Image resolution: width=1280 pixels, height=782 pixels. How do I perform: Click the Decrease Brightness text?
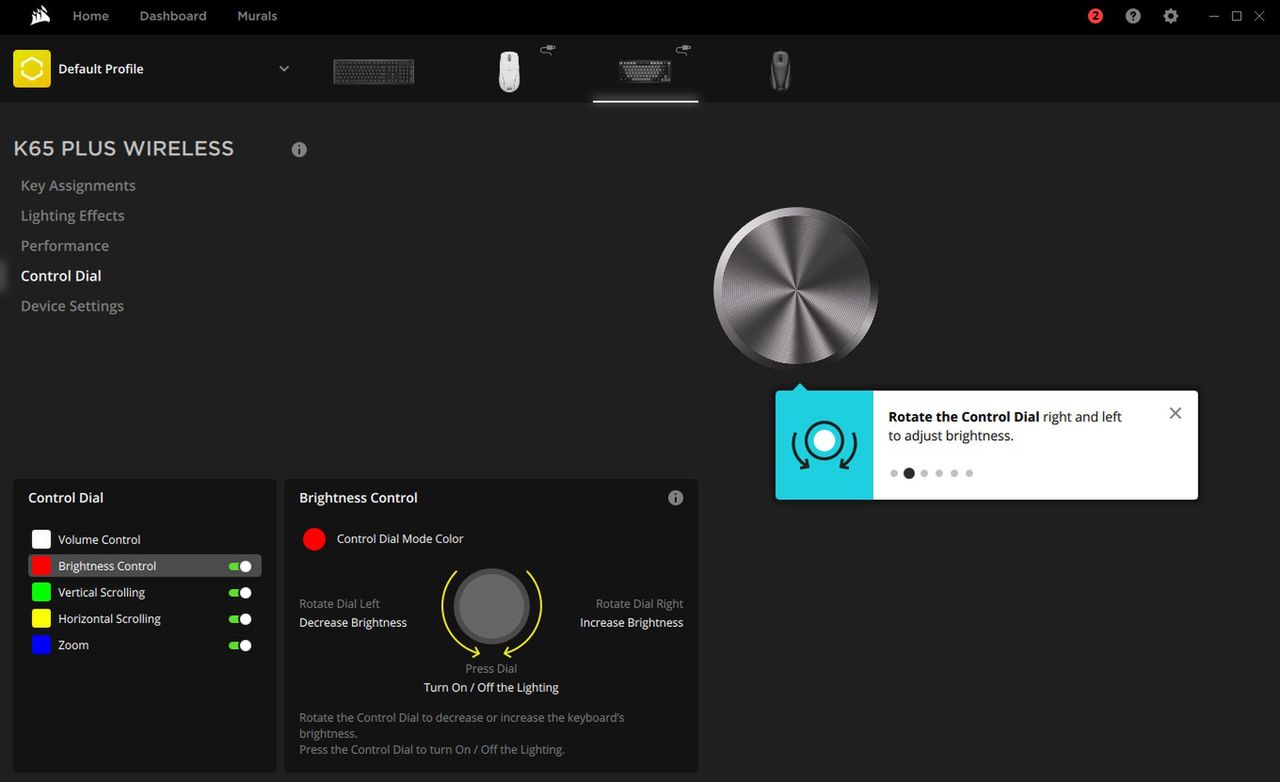[x=353, y=623]
